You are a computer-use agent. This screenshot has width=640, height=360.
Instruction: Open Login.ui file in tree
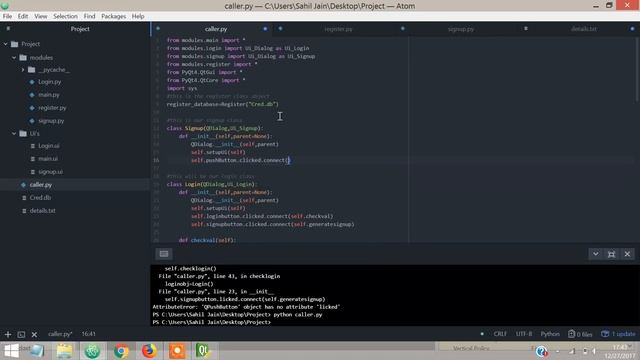[x=49, y=146]
